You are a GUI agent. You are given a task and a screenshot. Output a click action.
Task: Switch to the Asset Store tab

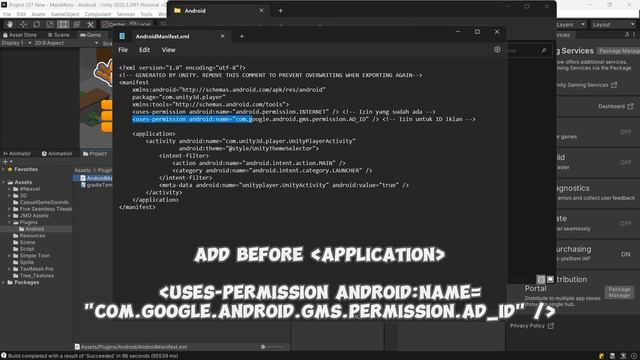click(20, 35)
